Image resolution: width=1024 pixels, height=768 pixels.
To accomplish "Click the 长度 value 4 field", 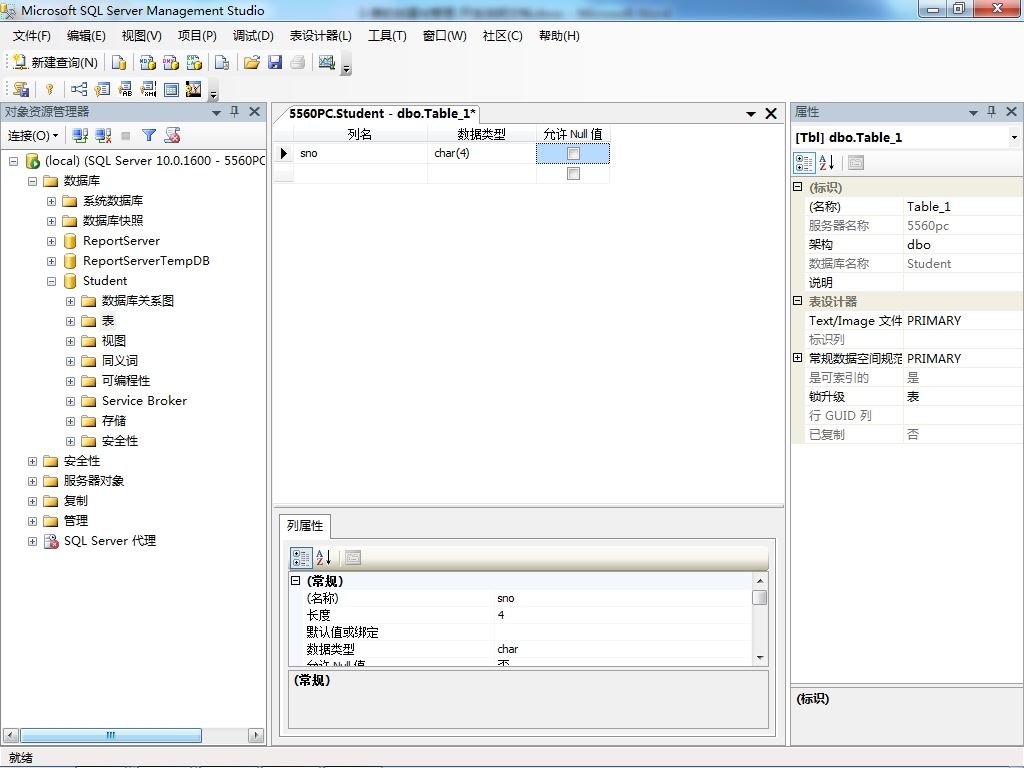I will 622,615.
